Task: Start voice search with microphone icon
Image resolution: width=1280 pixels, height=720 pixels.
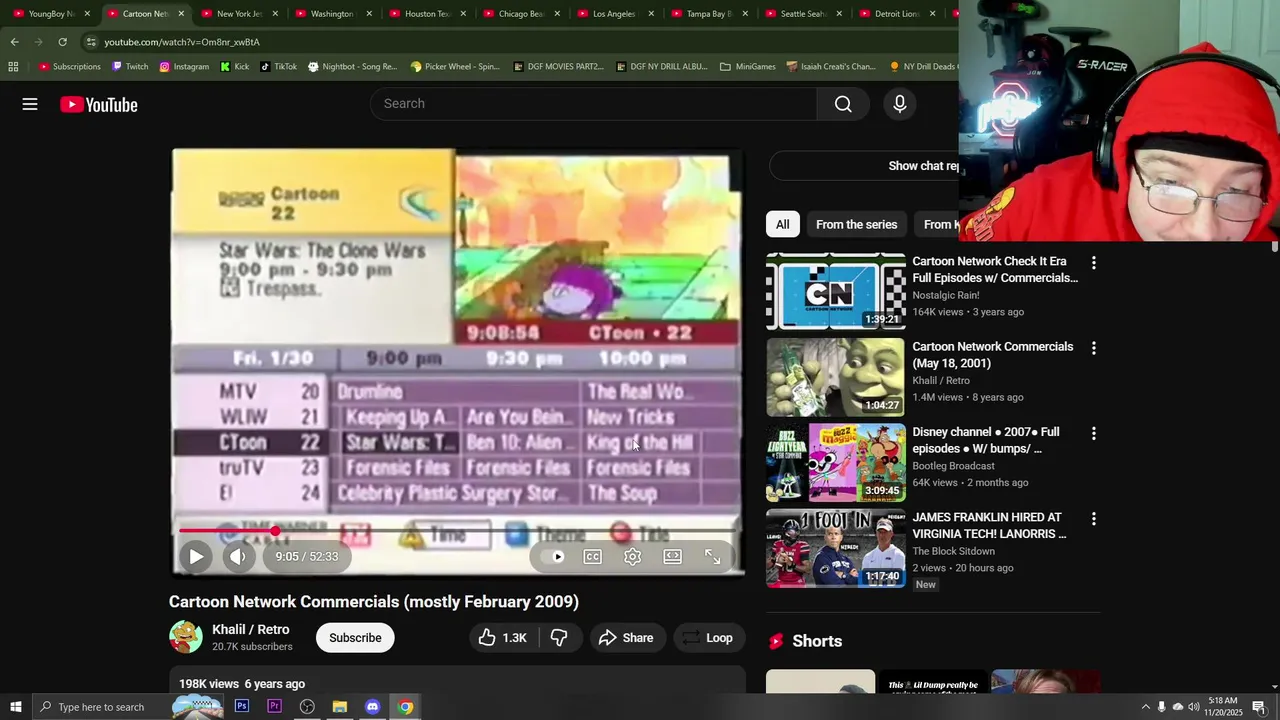Action: tap(899, 104)
